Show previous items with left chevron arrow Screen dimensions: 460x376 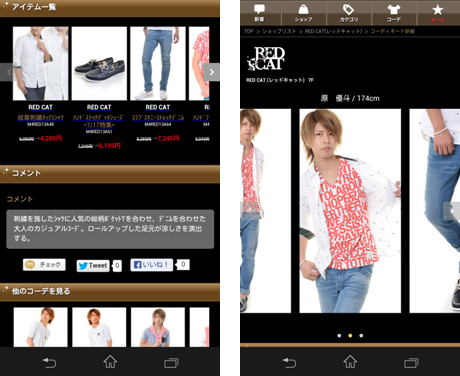7,72
